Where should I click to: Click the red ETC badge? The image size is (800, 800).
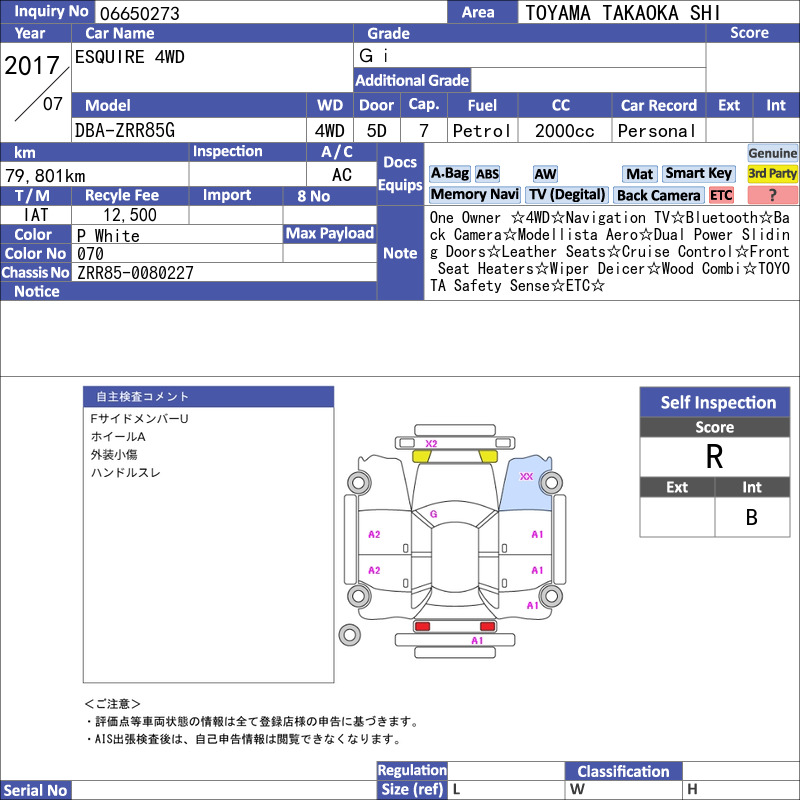tap(721, 195)
